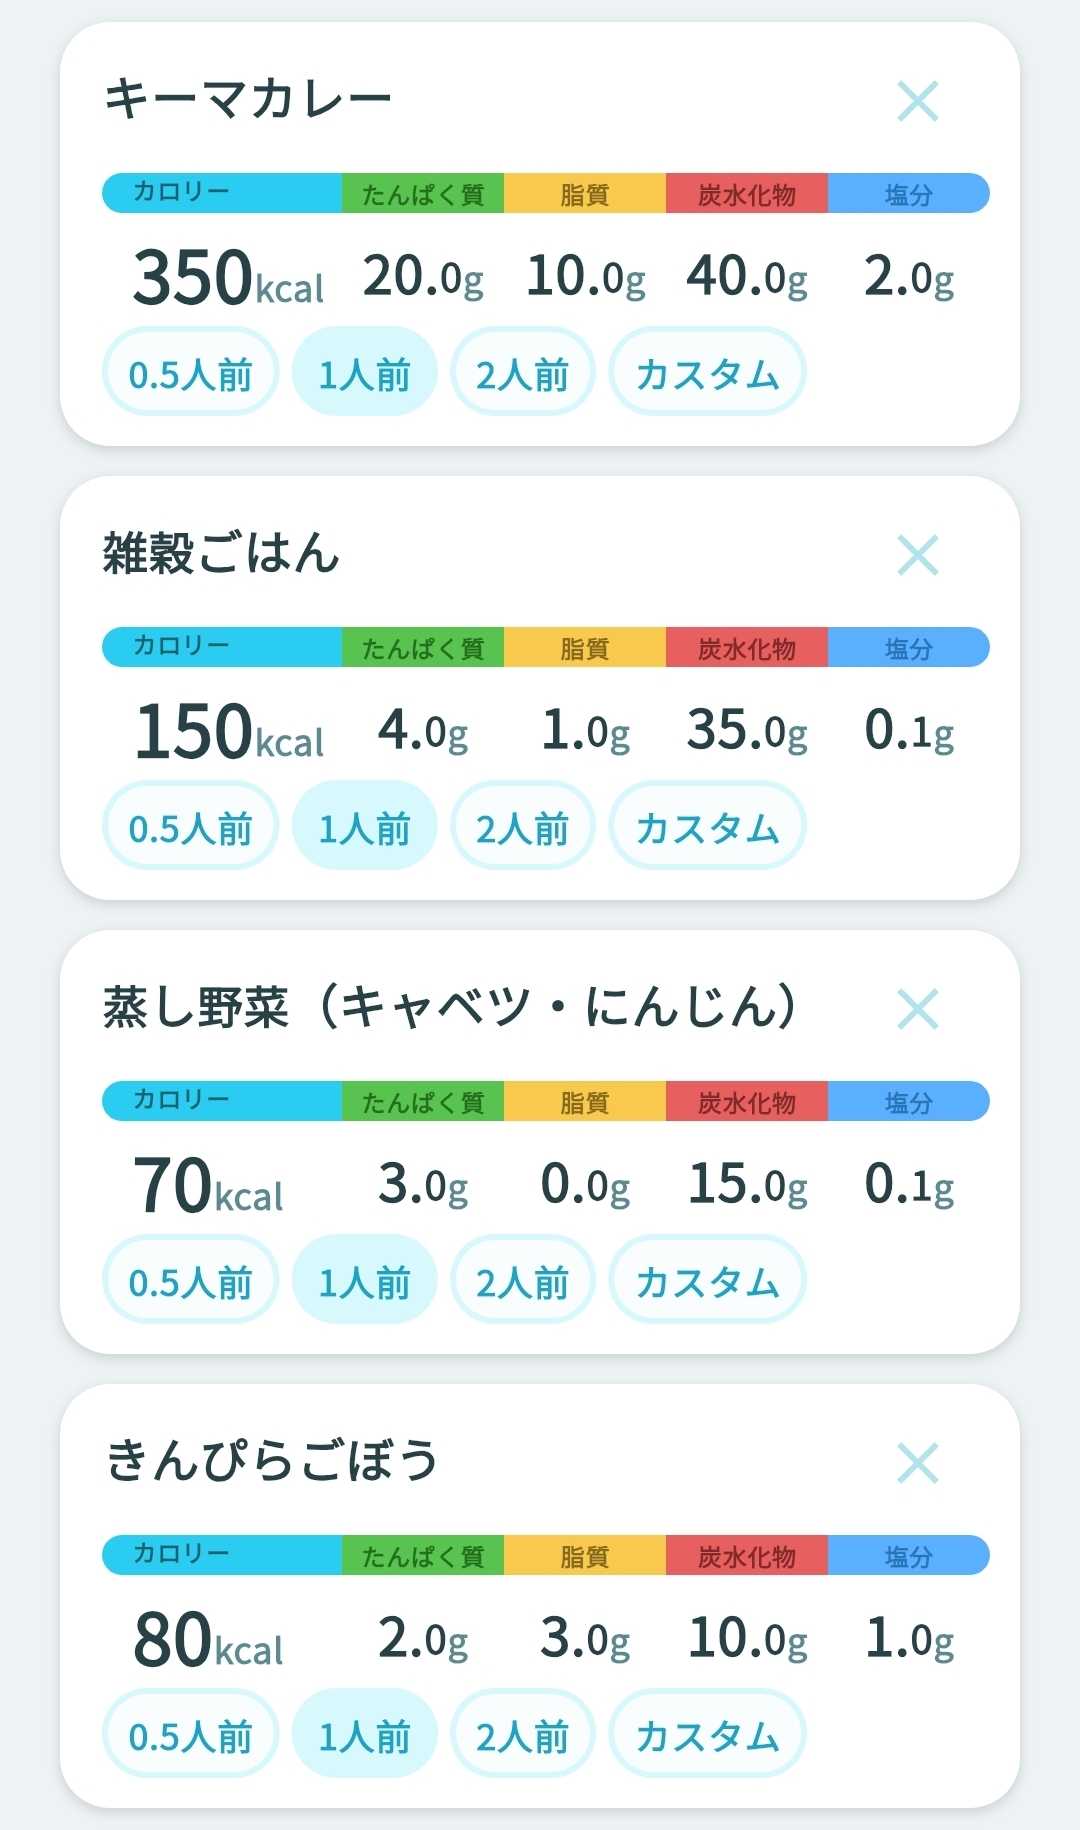This screenshot has height=1830, width=1080.
Task: Tap the たんぱく質 green bar in きんぴらごぼう
Action: coord(423,1555)
